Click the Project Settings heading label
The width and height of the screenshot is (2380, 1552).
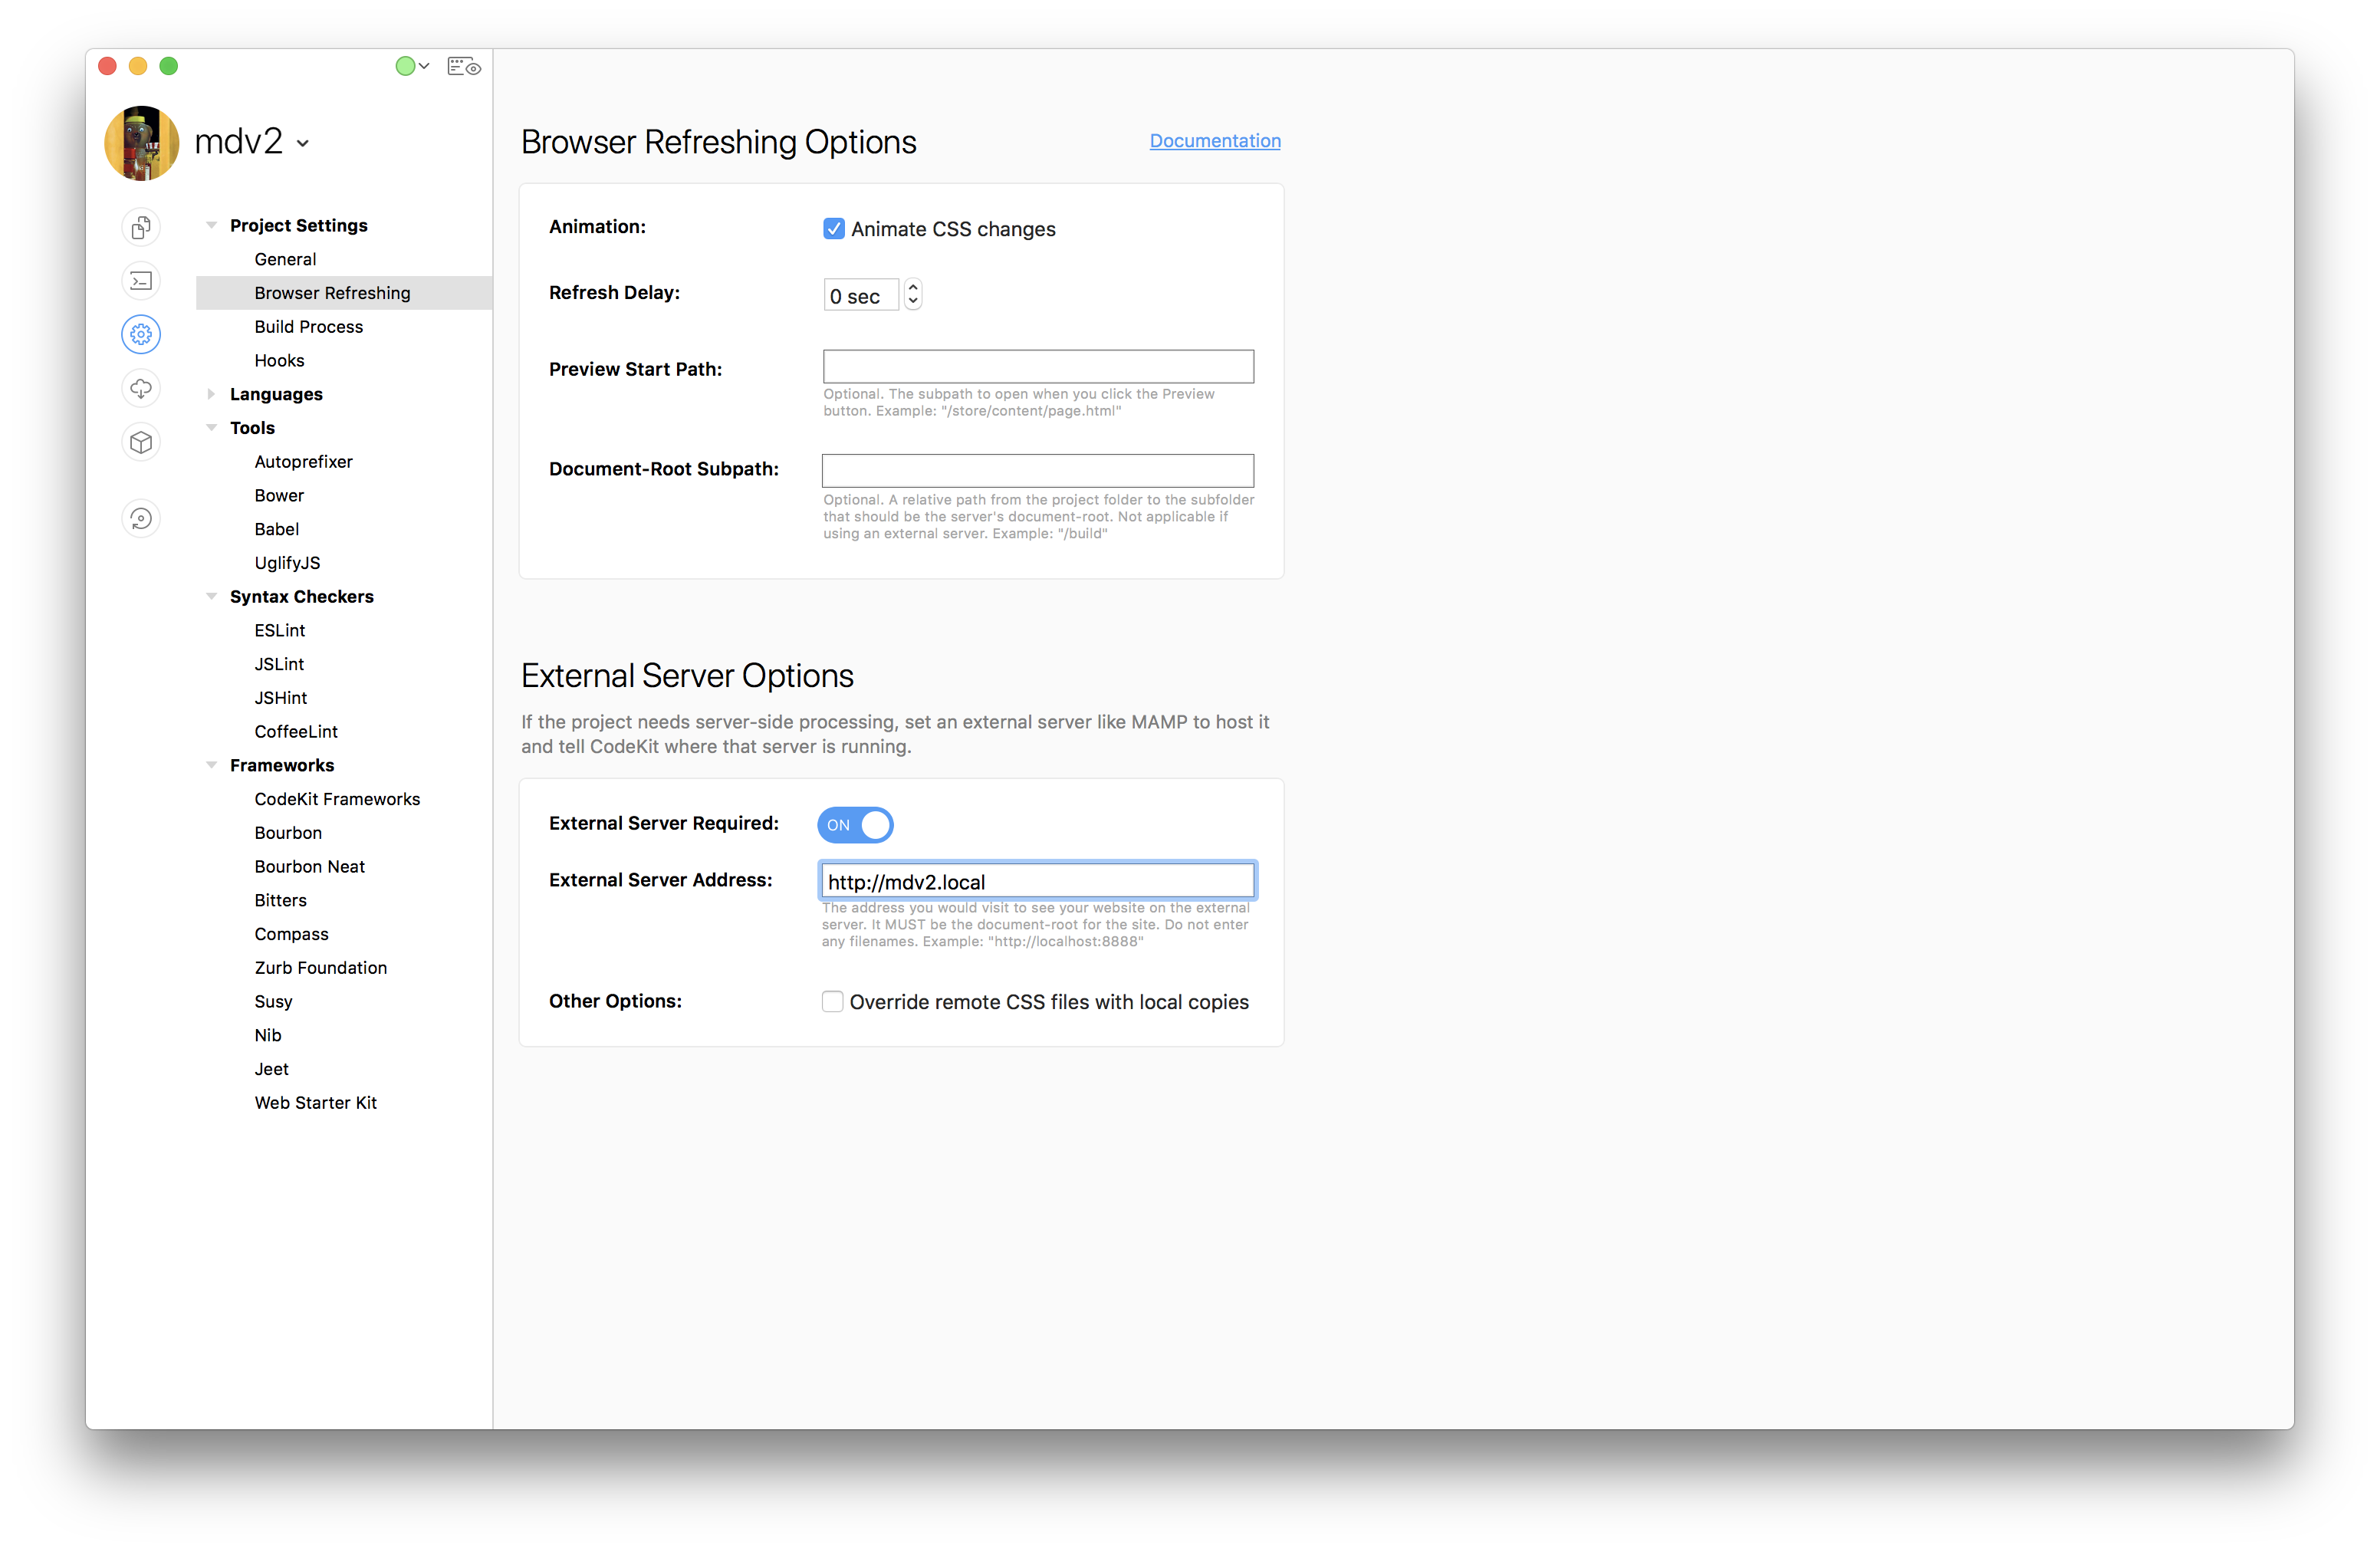(x=298, y=225)
